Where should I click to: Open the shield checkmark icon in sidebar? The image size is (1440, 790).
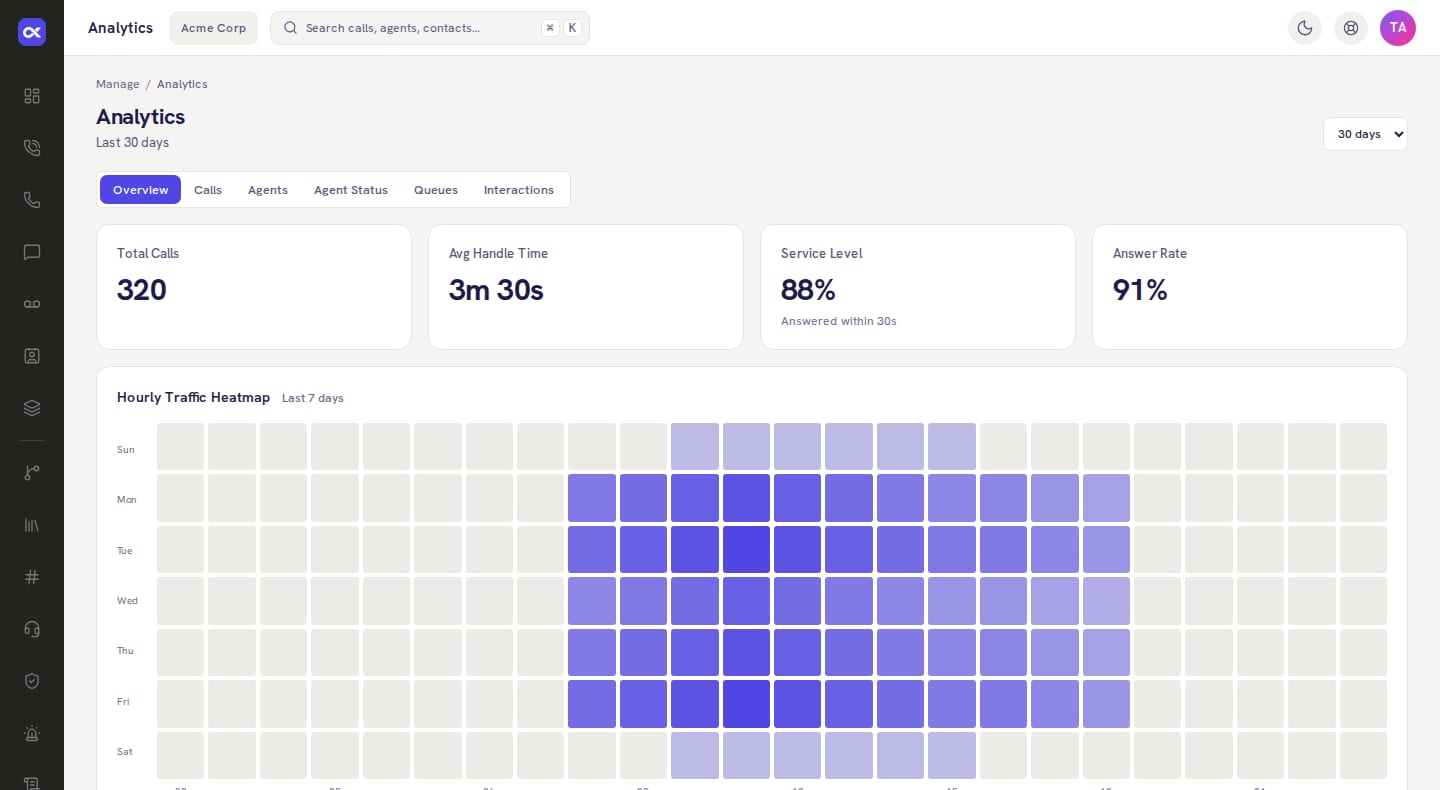[32, 681]
